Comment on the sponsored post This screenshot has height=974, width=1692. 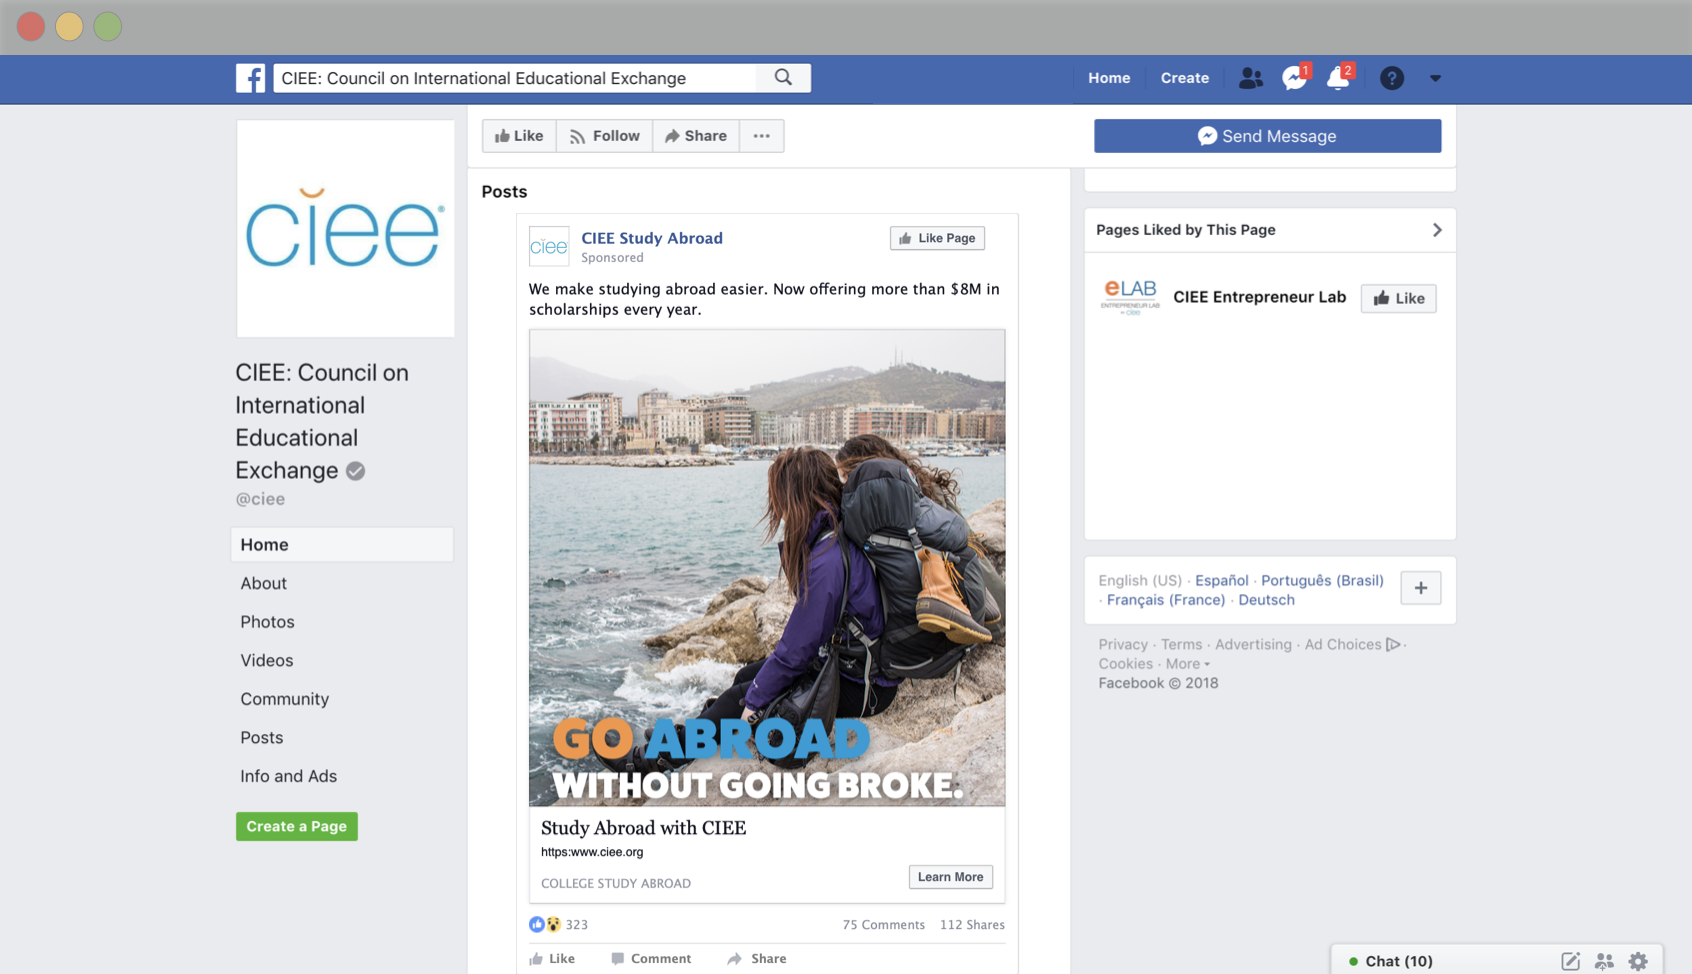[x=651, y=958]
